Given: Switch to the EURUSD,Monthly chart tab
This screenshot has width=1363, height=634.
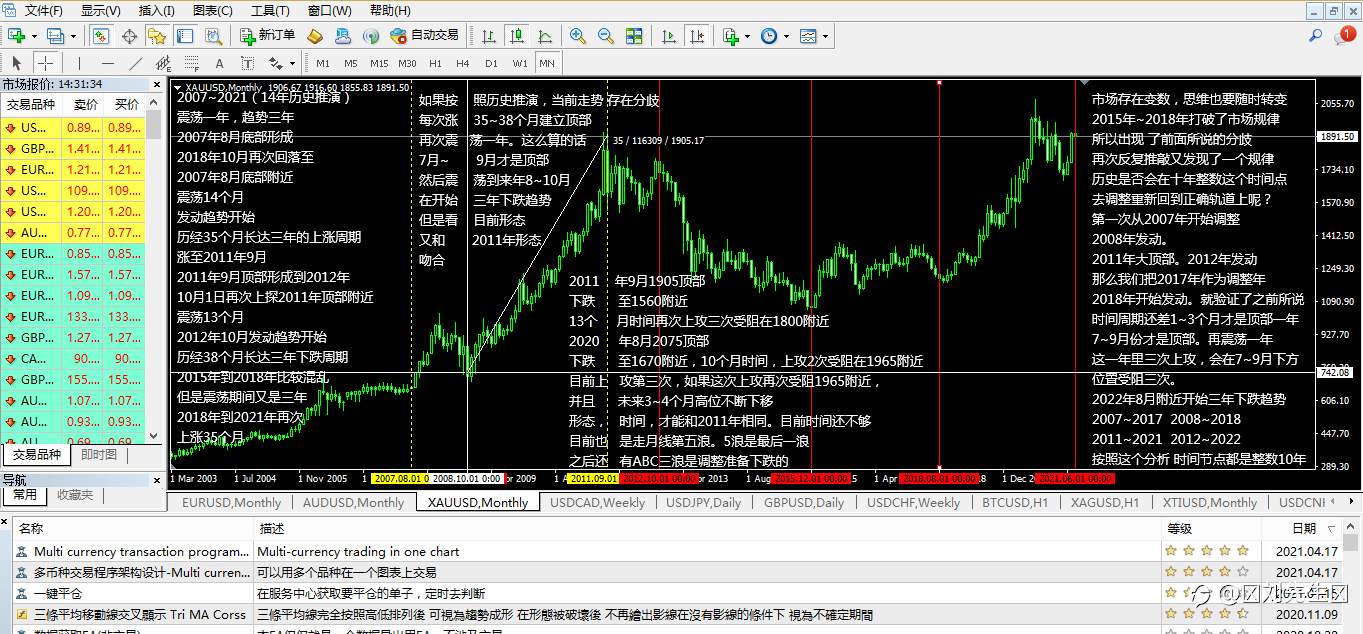Looking at the screenshot, I should (231, 503).
